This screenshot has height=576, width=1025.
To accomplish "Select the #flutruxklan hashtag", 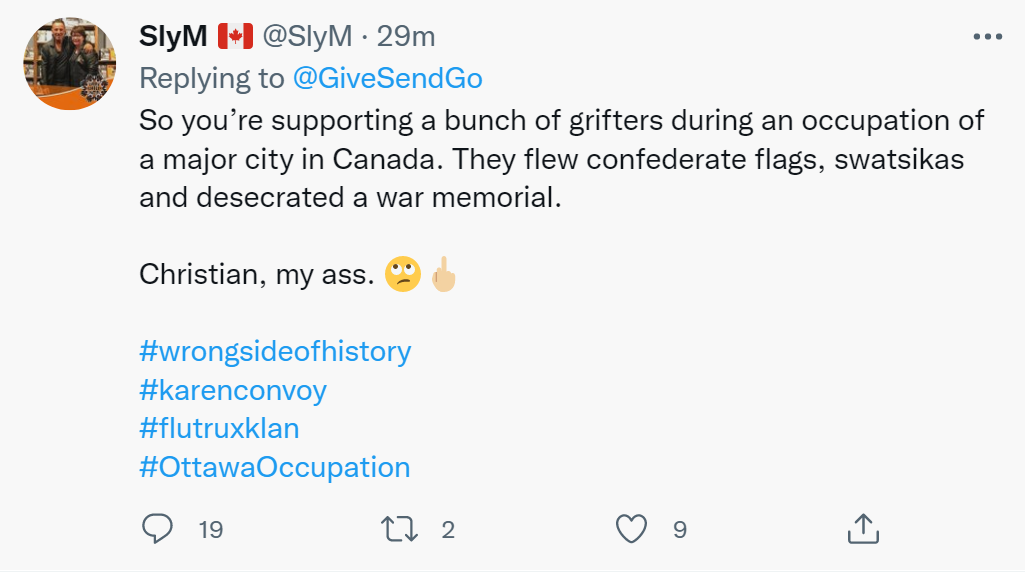I will point(219,429).
